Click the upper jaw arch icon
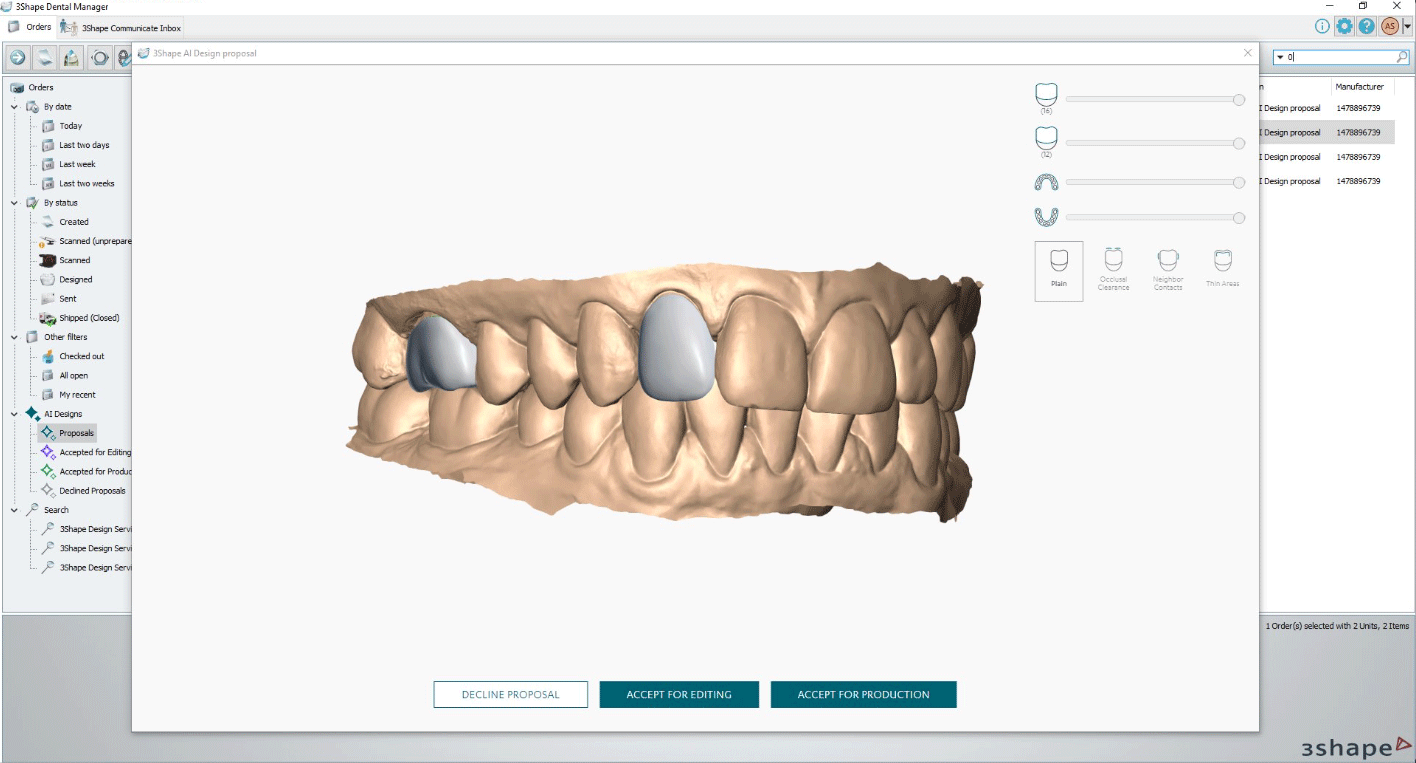 (1046, 182)
